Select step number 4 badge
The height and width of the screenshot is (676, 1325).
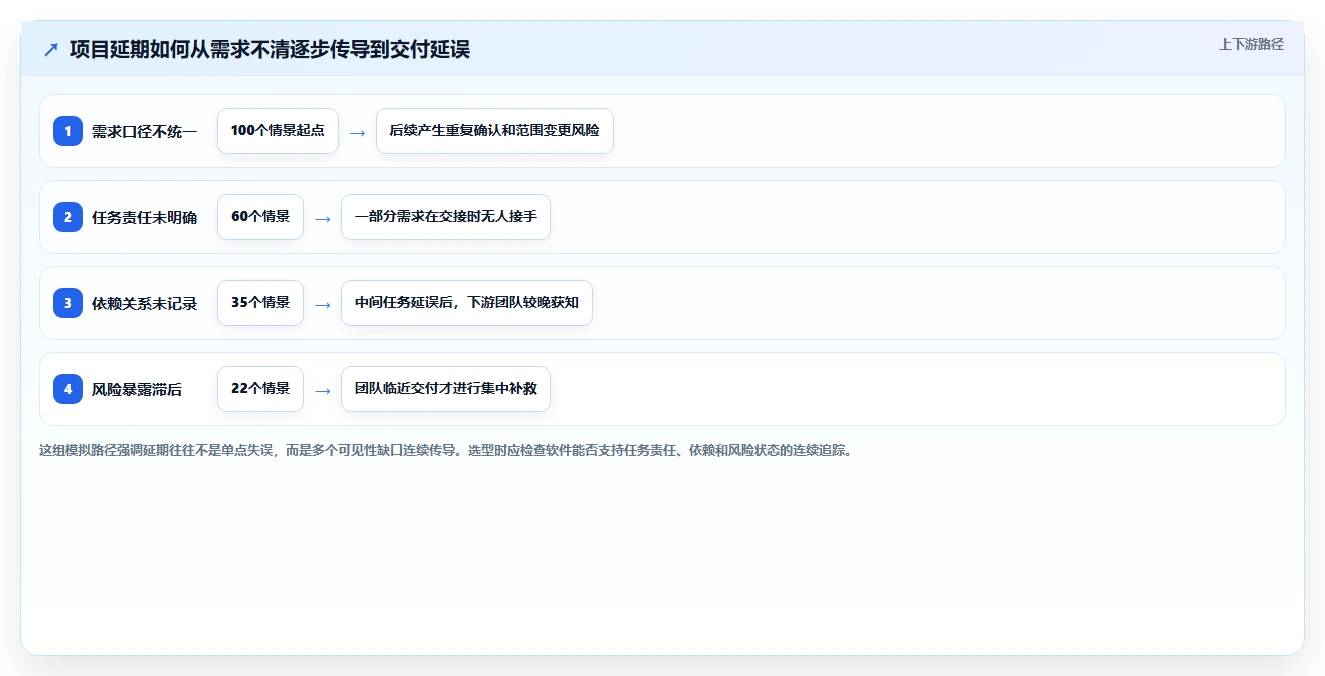pos(68,389)
